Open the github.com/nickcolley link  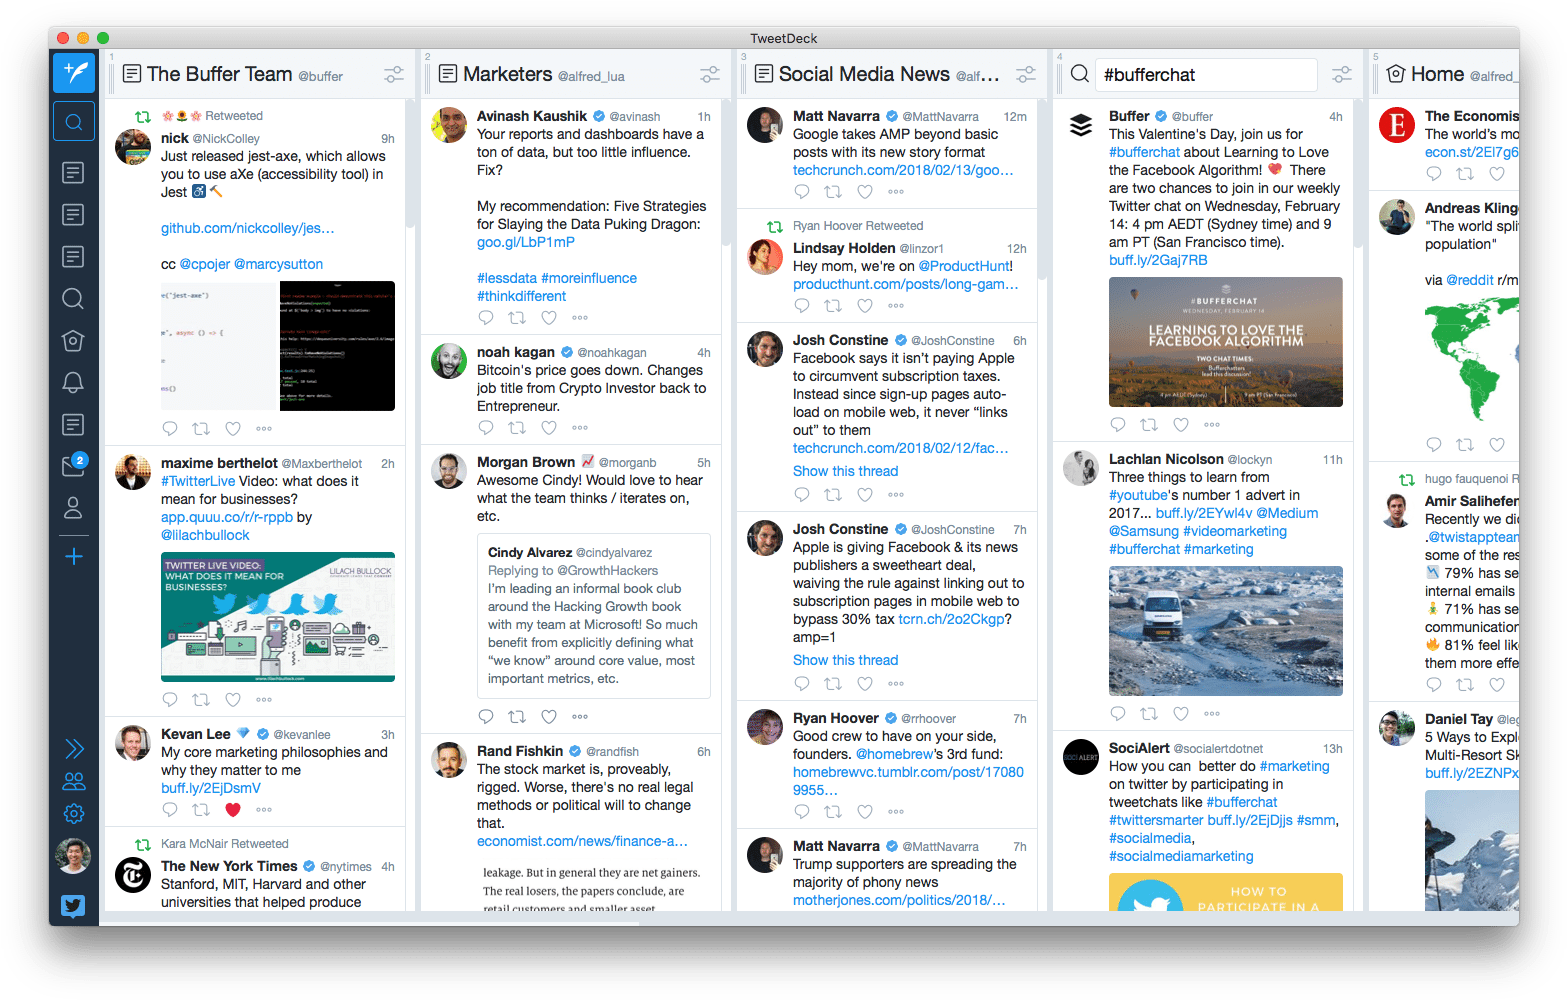click(x=247, y=228)
